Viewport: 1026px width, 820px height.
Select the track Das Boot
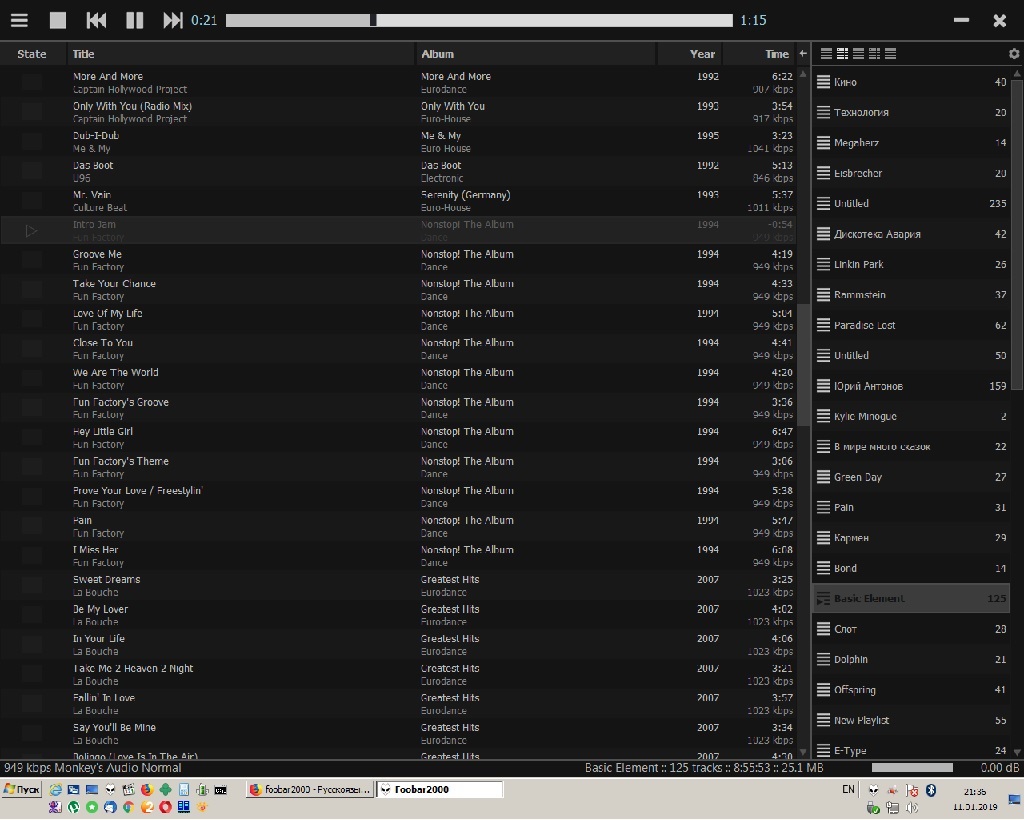coord(398,171)
